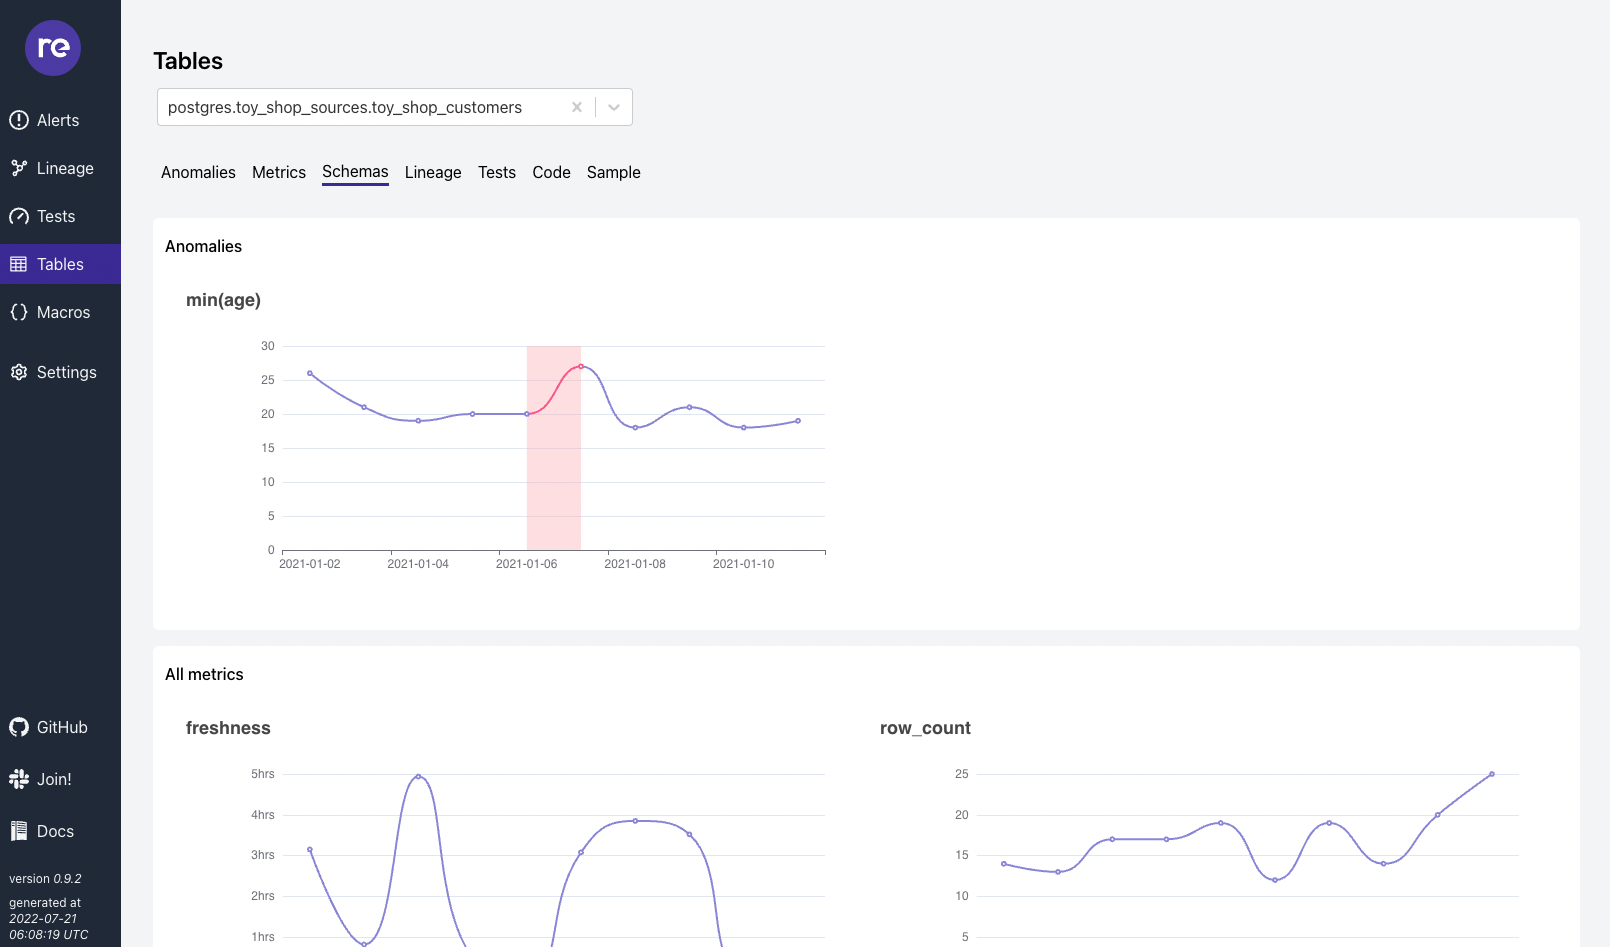The height and width of the screenshot is (947, 1610).
Task: Click the Docs book icon
Action: [19, 831]
